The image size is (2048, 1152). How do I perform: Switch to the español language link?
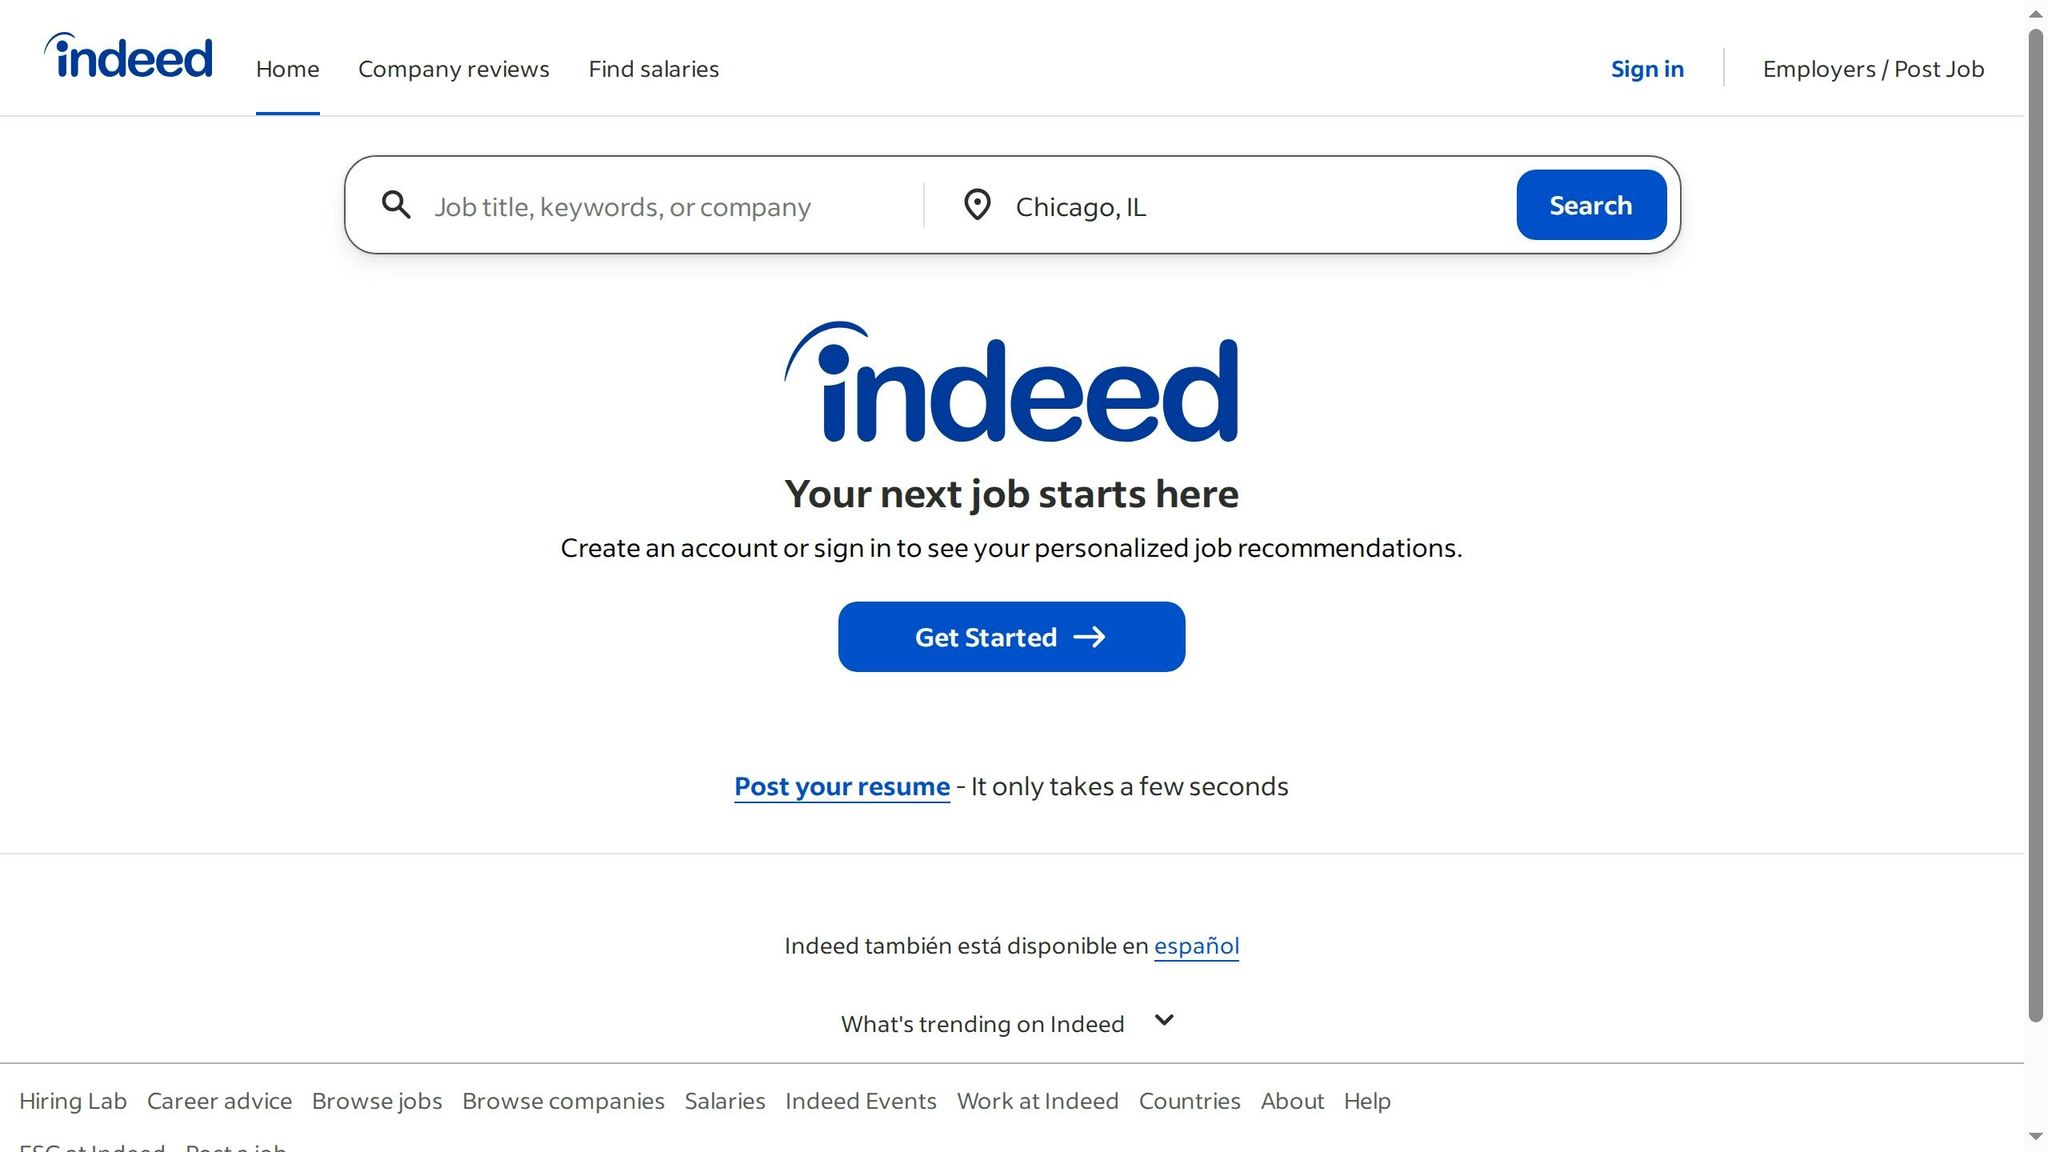(x=1196, y=946)
